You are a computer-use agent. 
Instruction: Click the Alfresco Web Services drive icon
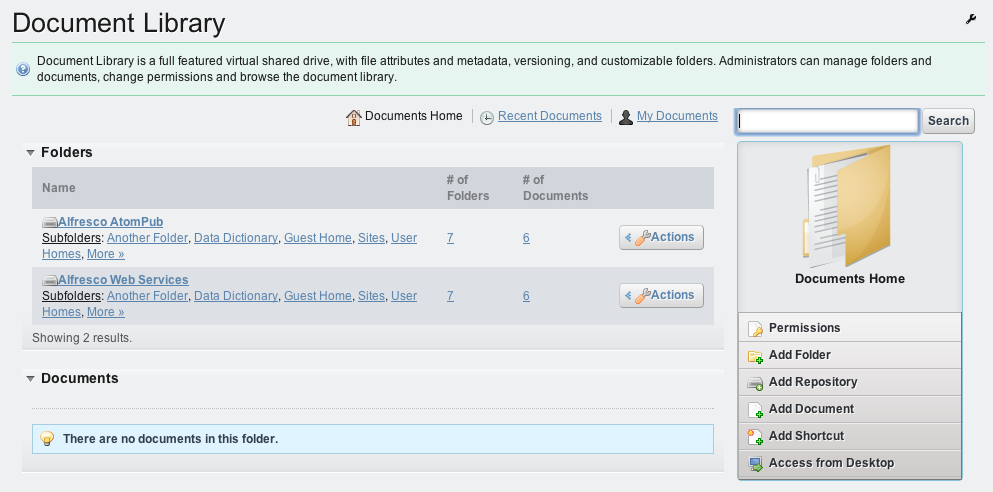50,281
